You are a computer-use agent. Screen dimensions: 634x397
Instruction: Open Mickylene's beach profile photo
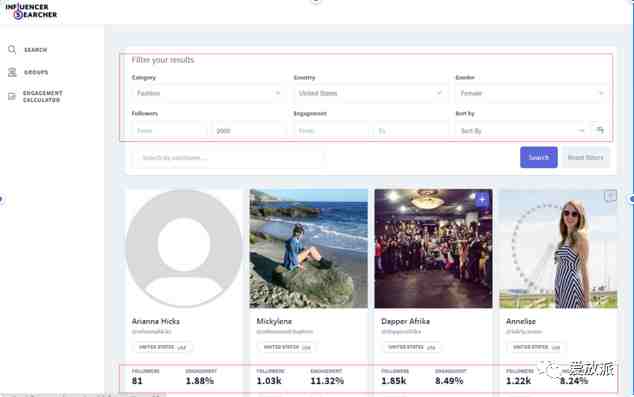pos(309,248)
